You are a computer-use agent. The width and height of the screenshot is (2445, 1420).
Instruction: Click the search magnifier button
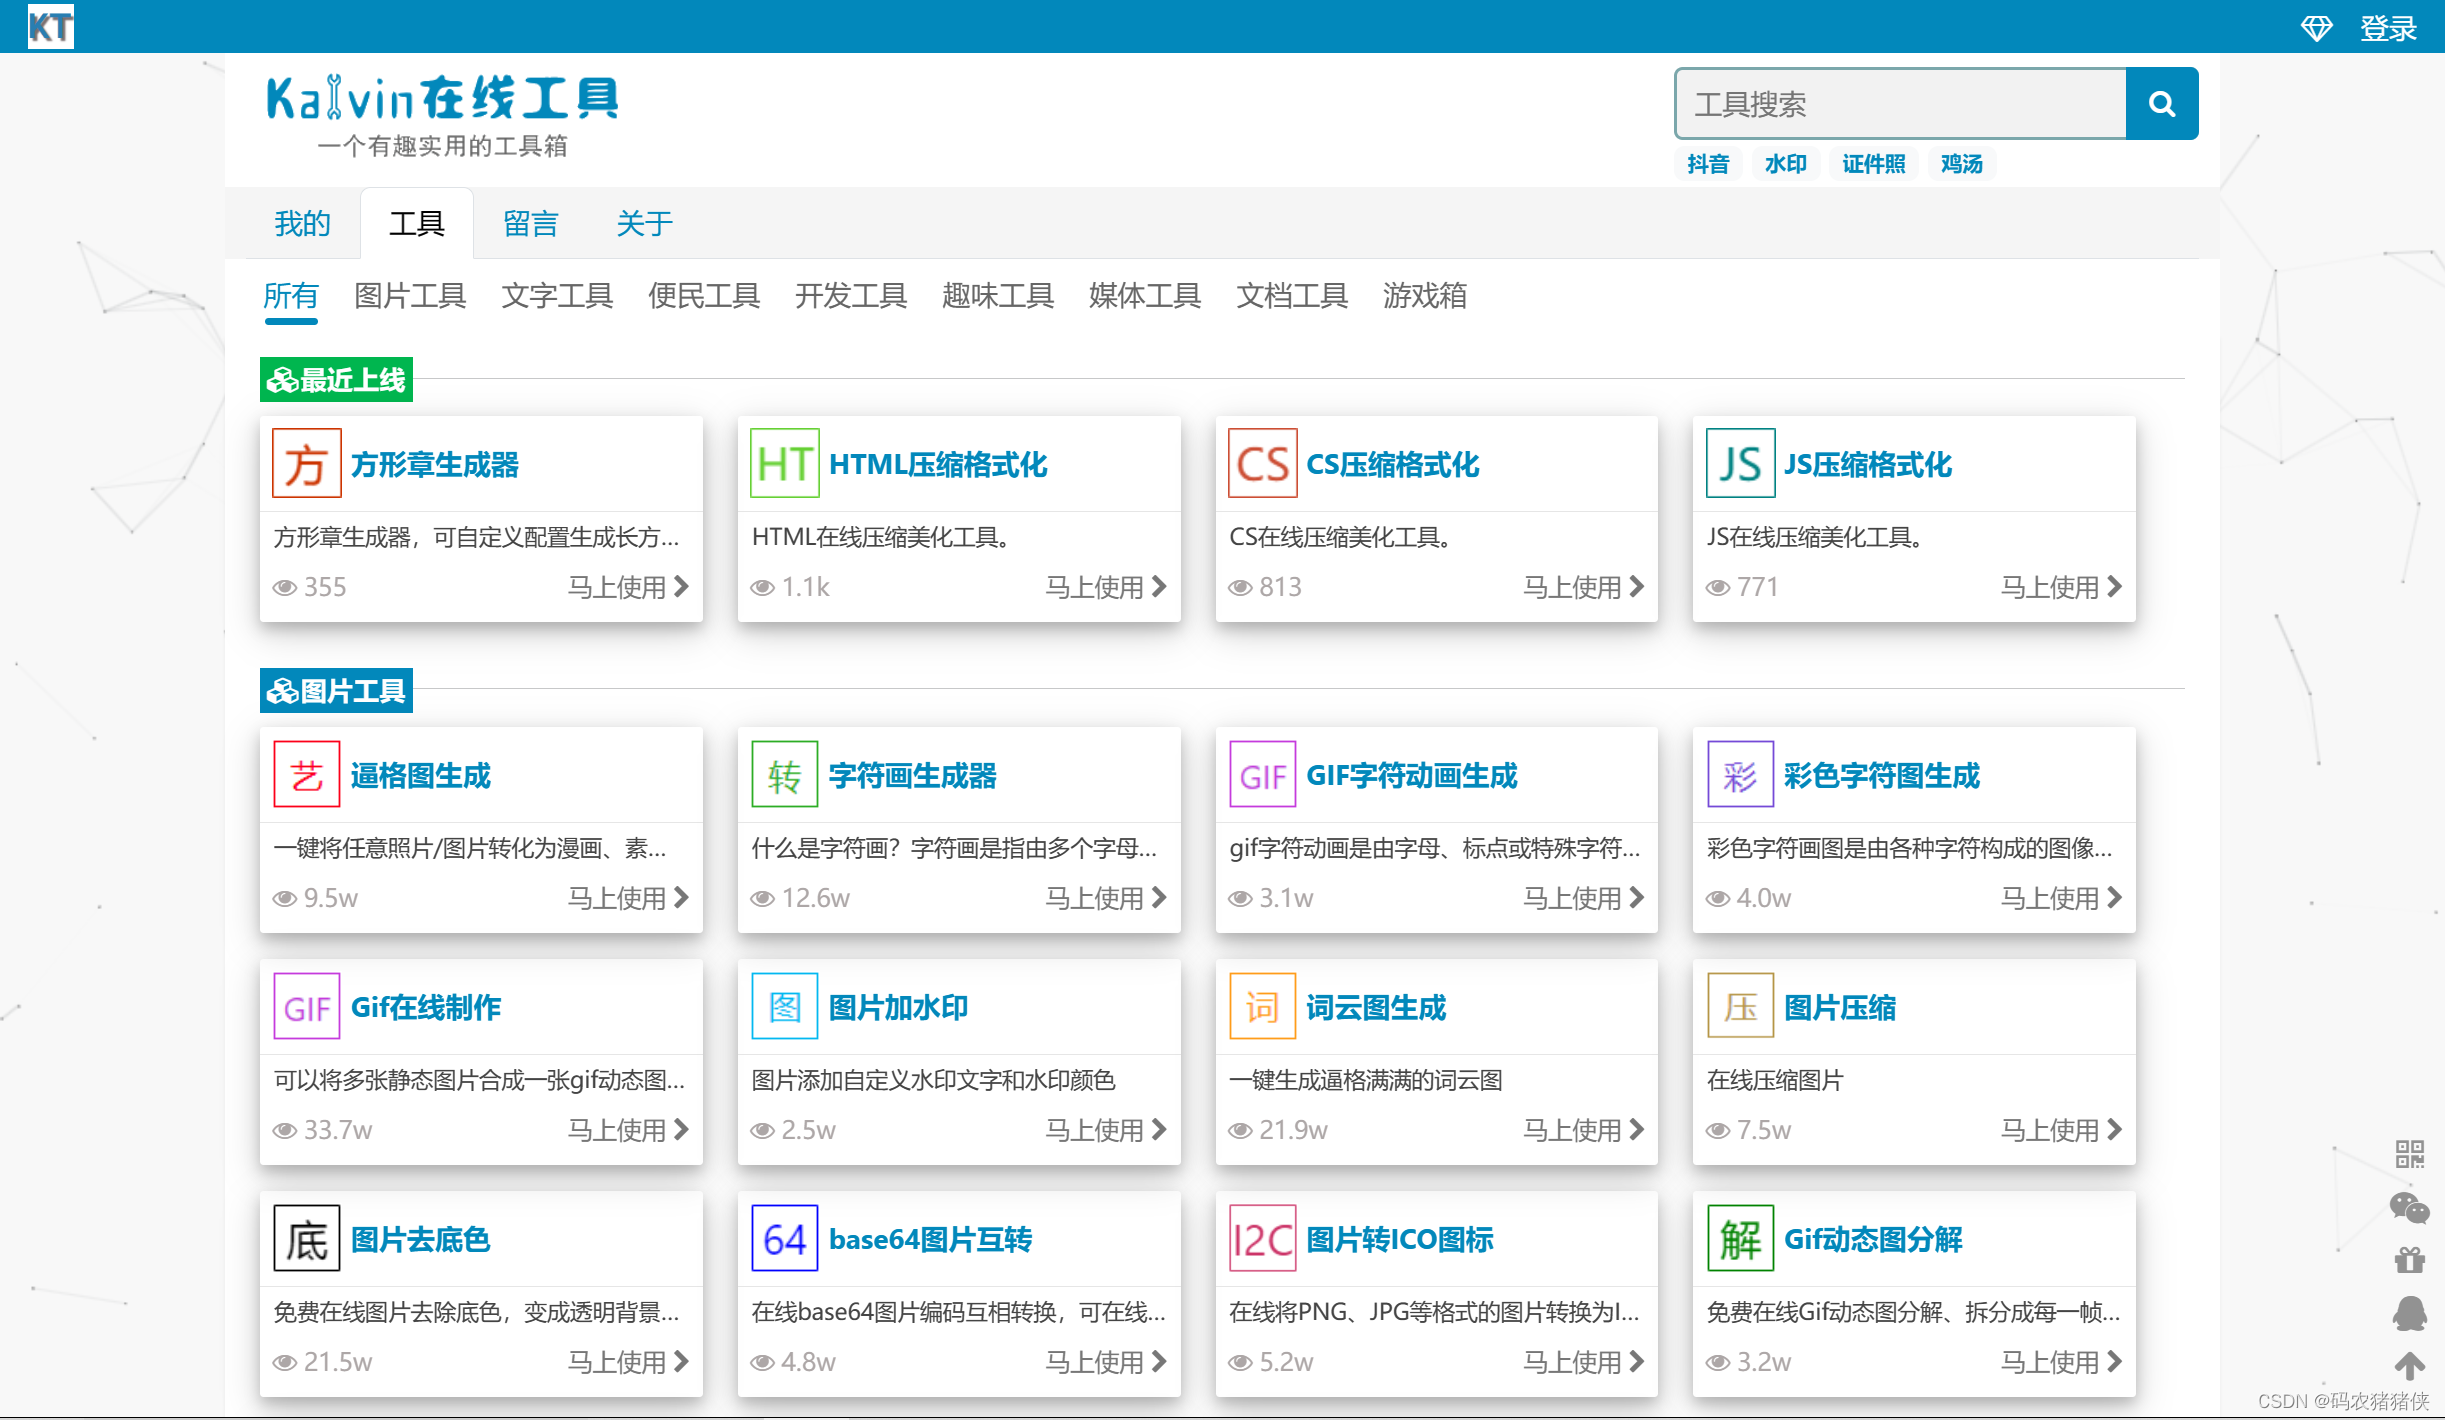(x=2160, y=104)
